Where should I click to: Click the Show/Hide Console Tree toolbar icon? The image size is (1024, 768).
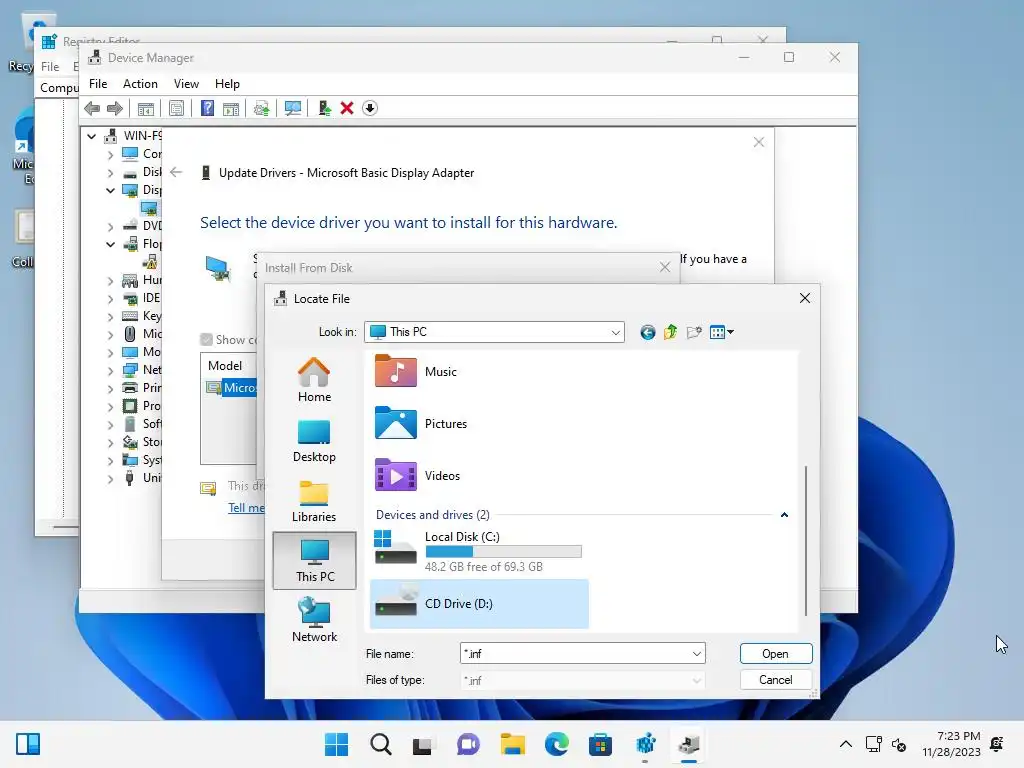(x=146, y=108)
